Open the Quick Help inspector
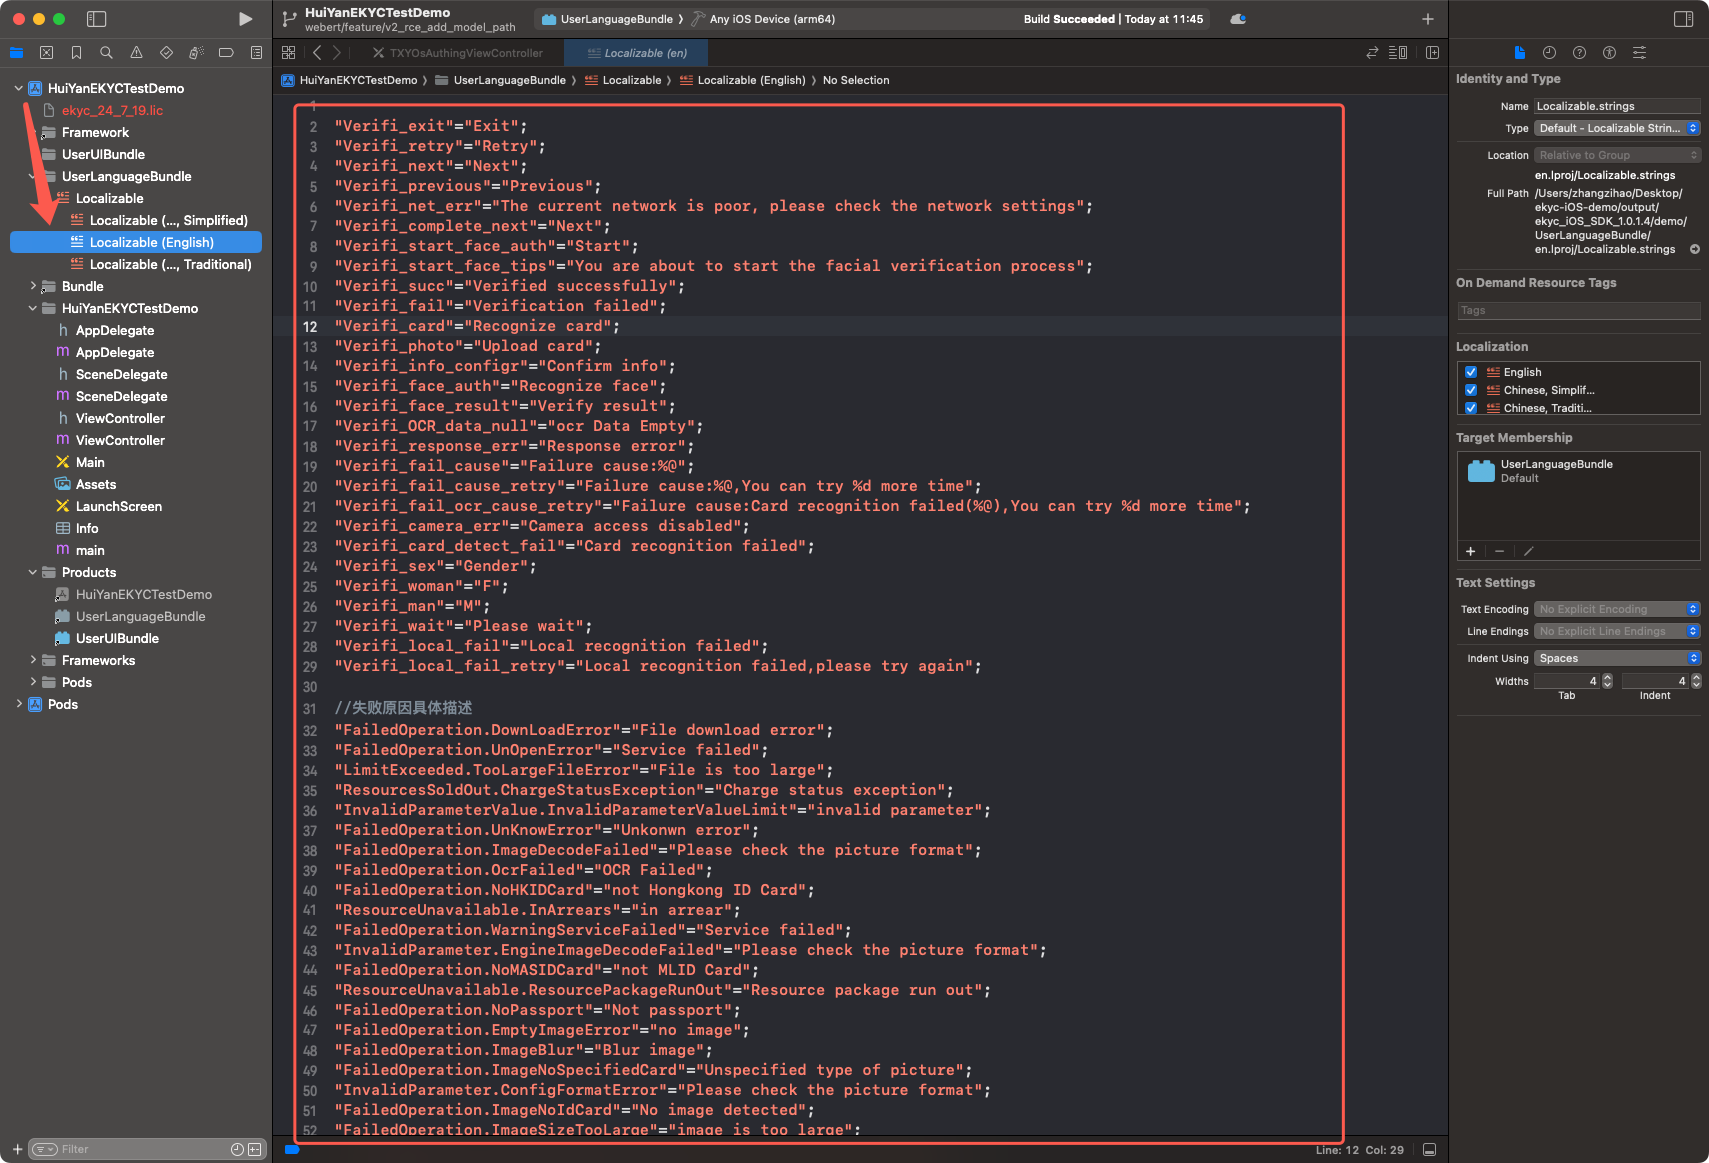1709x1163 pixels. tap(1579, 53)
